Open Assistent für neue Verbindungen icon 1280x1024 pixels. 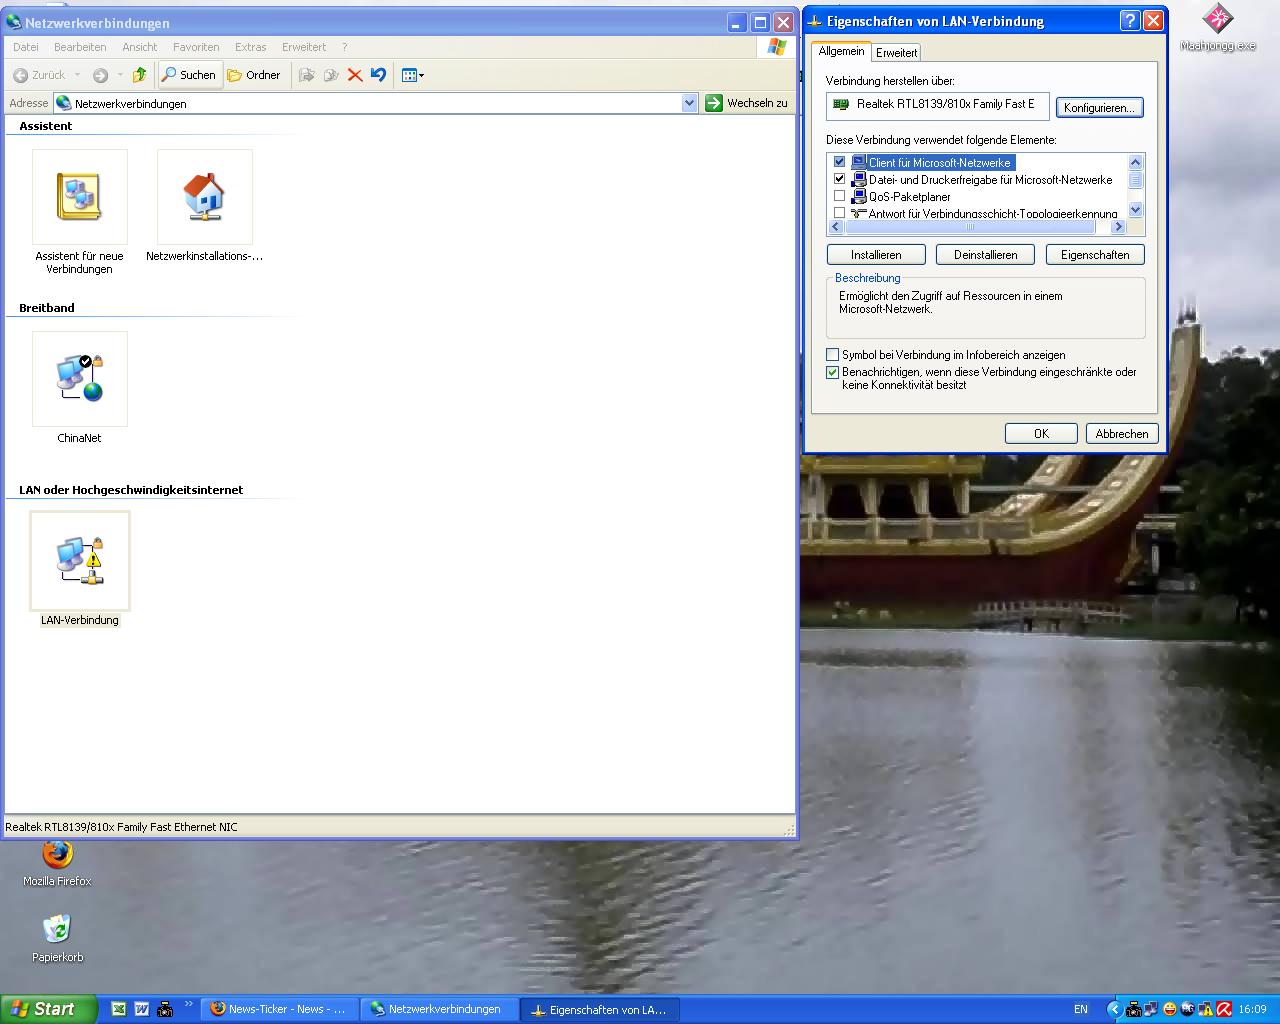[x=80, y=197]
